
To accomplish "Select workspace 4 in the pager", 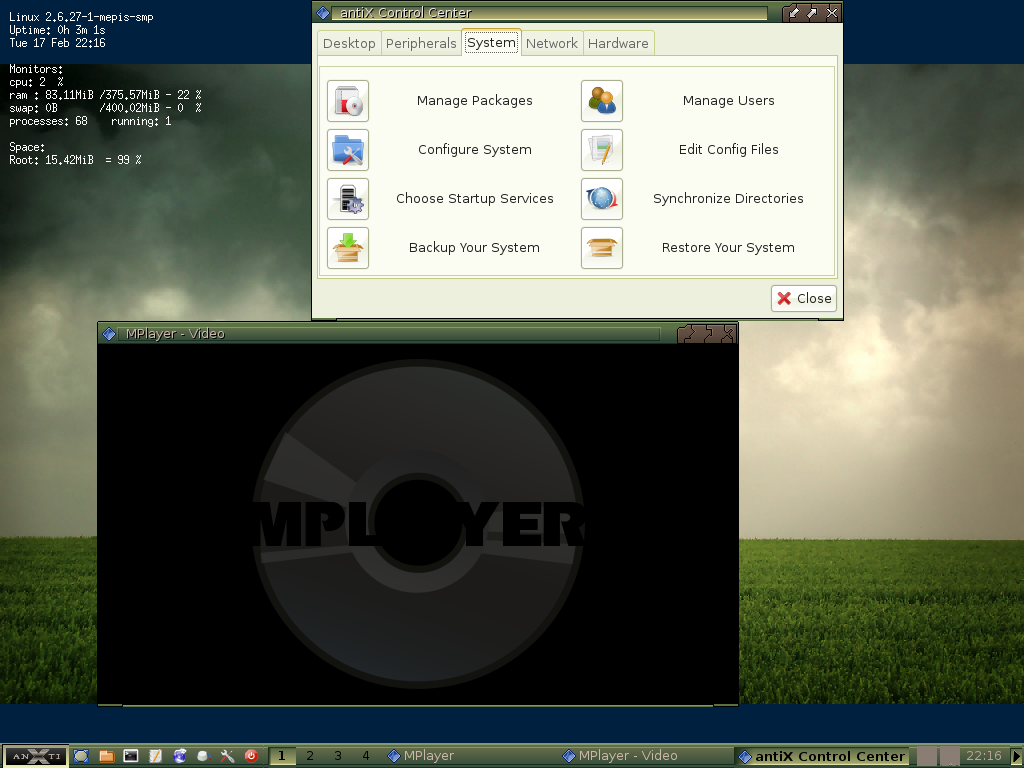I will point(366,756).
